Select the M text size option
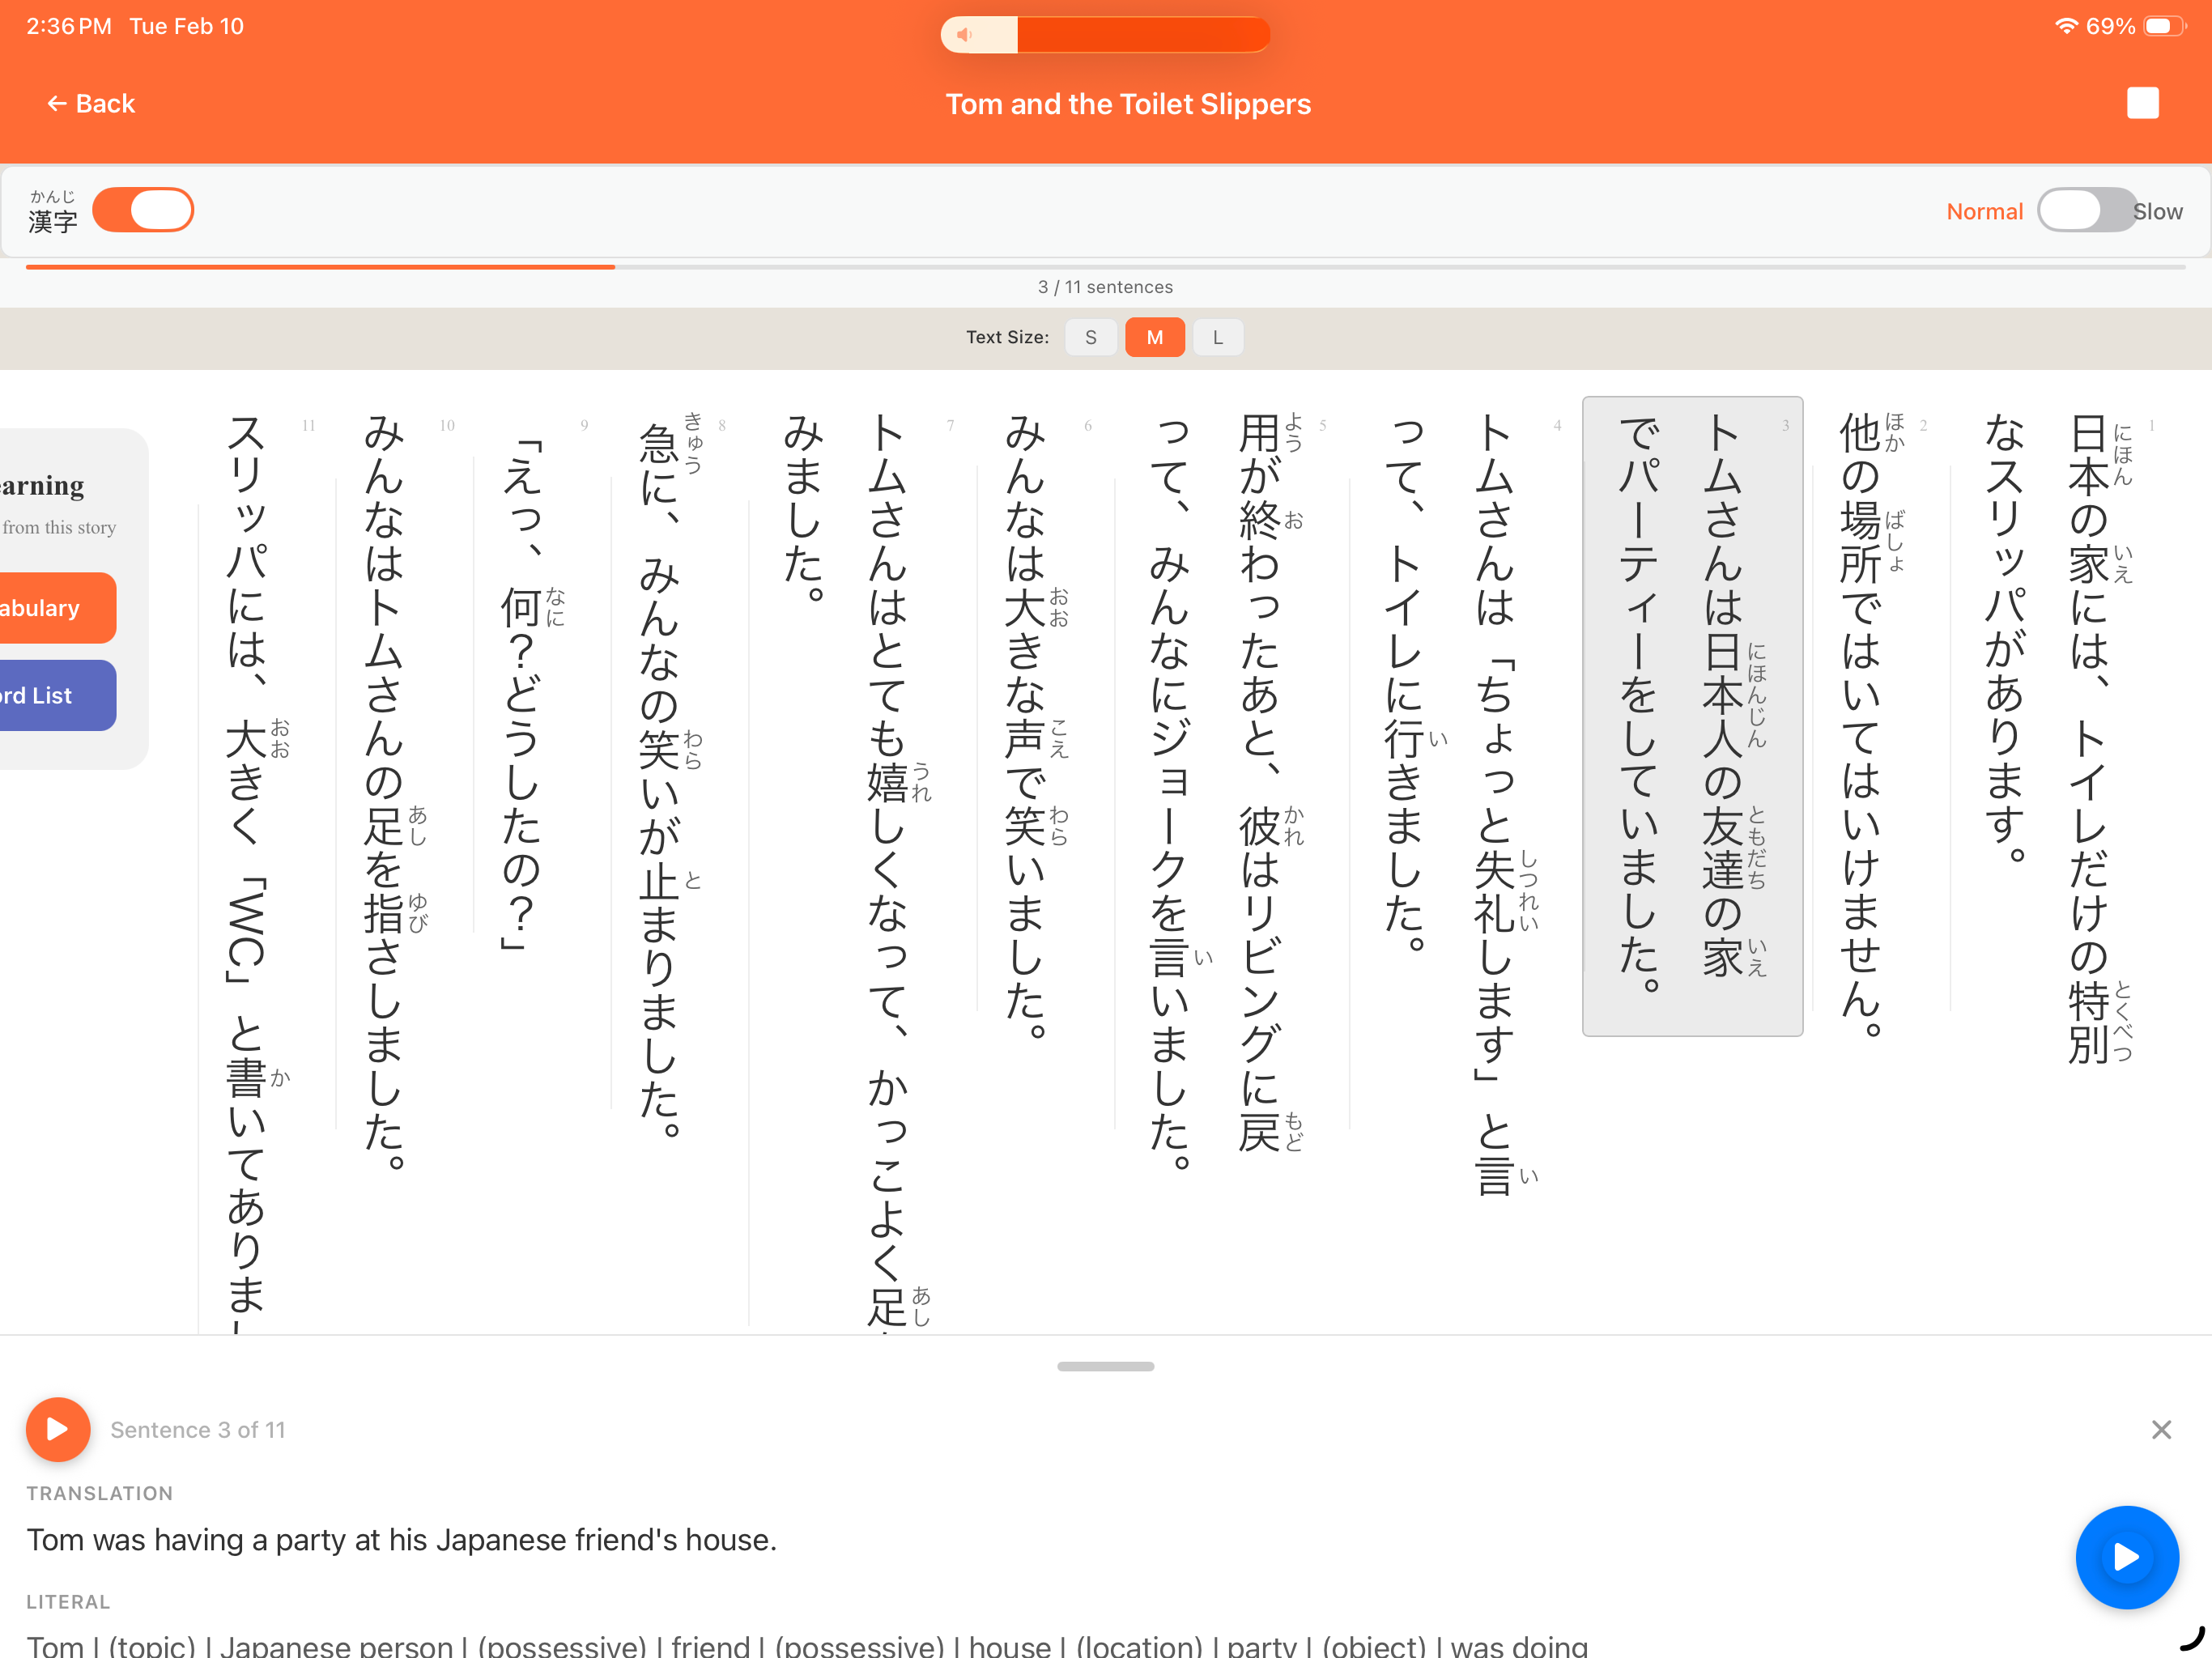 pyautogui.click(x=1154, y=337)
